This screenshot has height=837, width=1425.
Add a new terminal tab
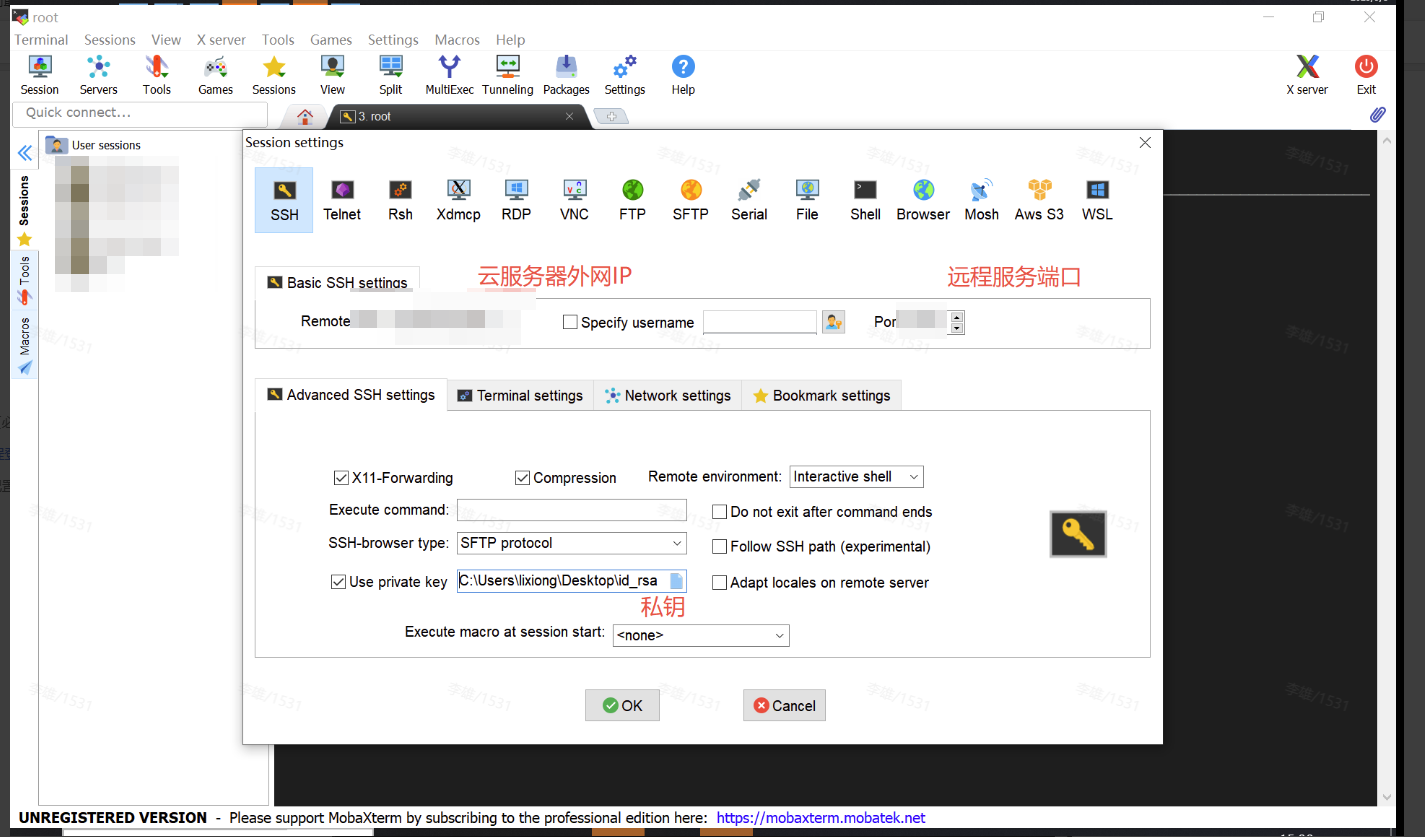[611, 116]
